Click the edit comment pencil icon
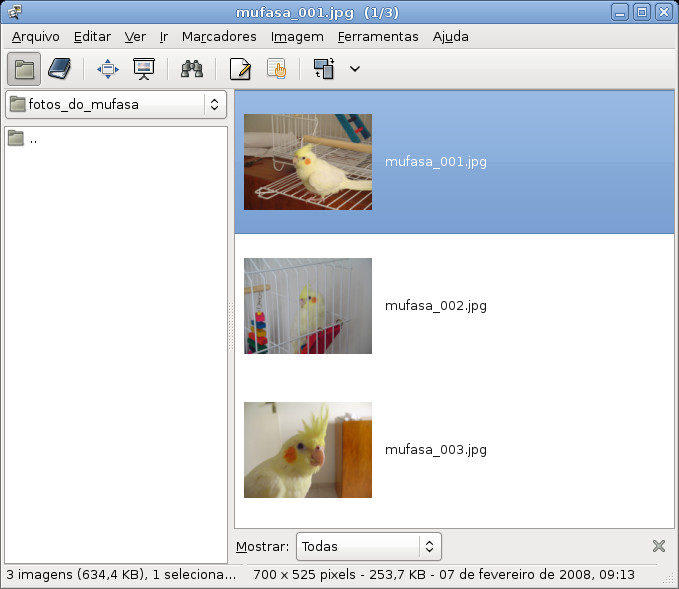 pyautogui.click(x=240, y=69)
